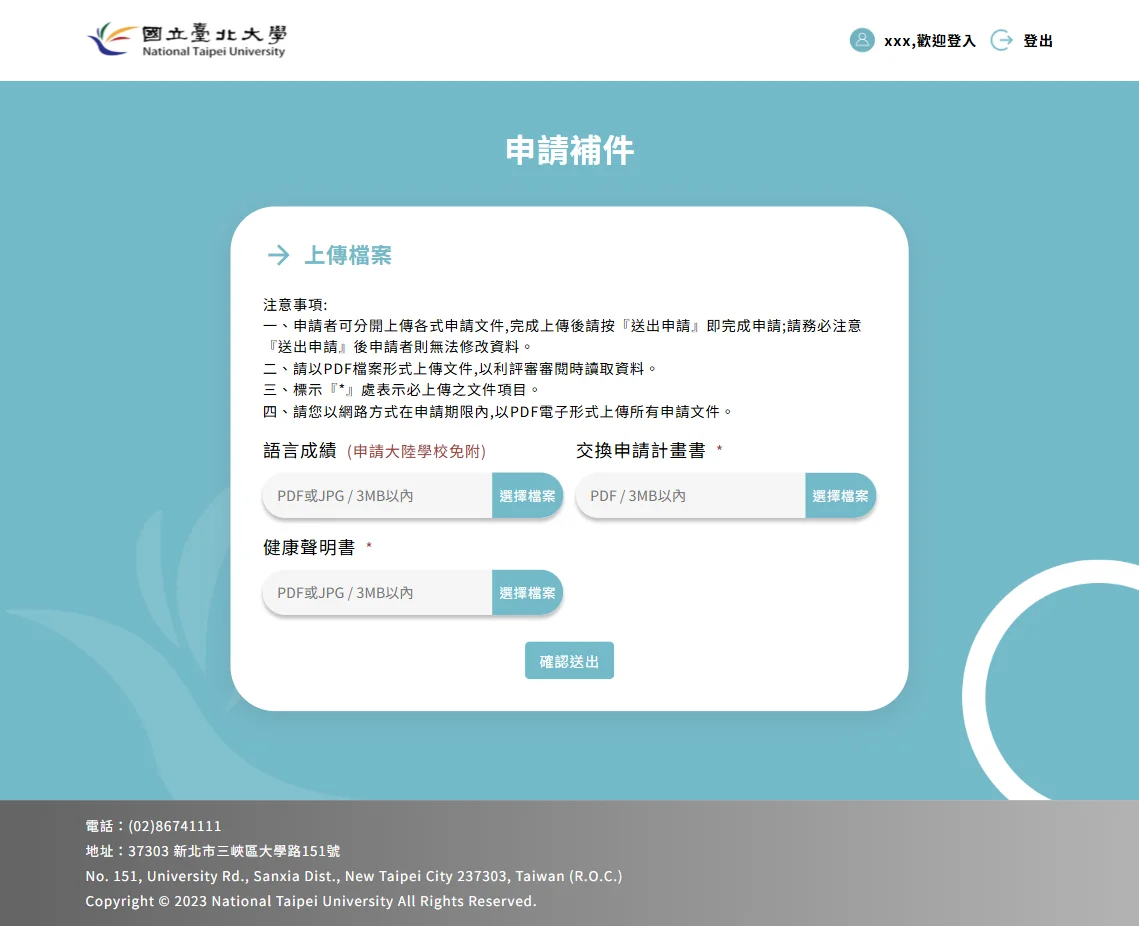1139x926 pixels.
Task: Click the arrow icon before 上傳檔案 heading
Action: (x=277, y=255)
